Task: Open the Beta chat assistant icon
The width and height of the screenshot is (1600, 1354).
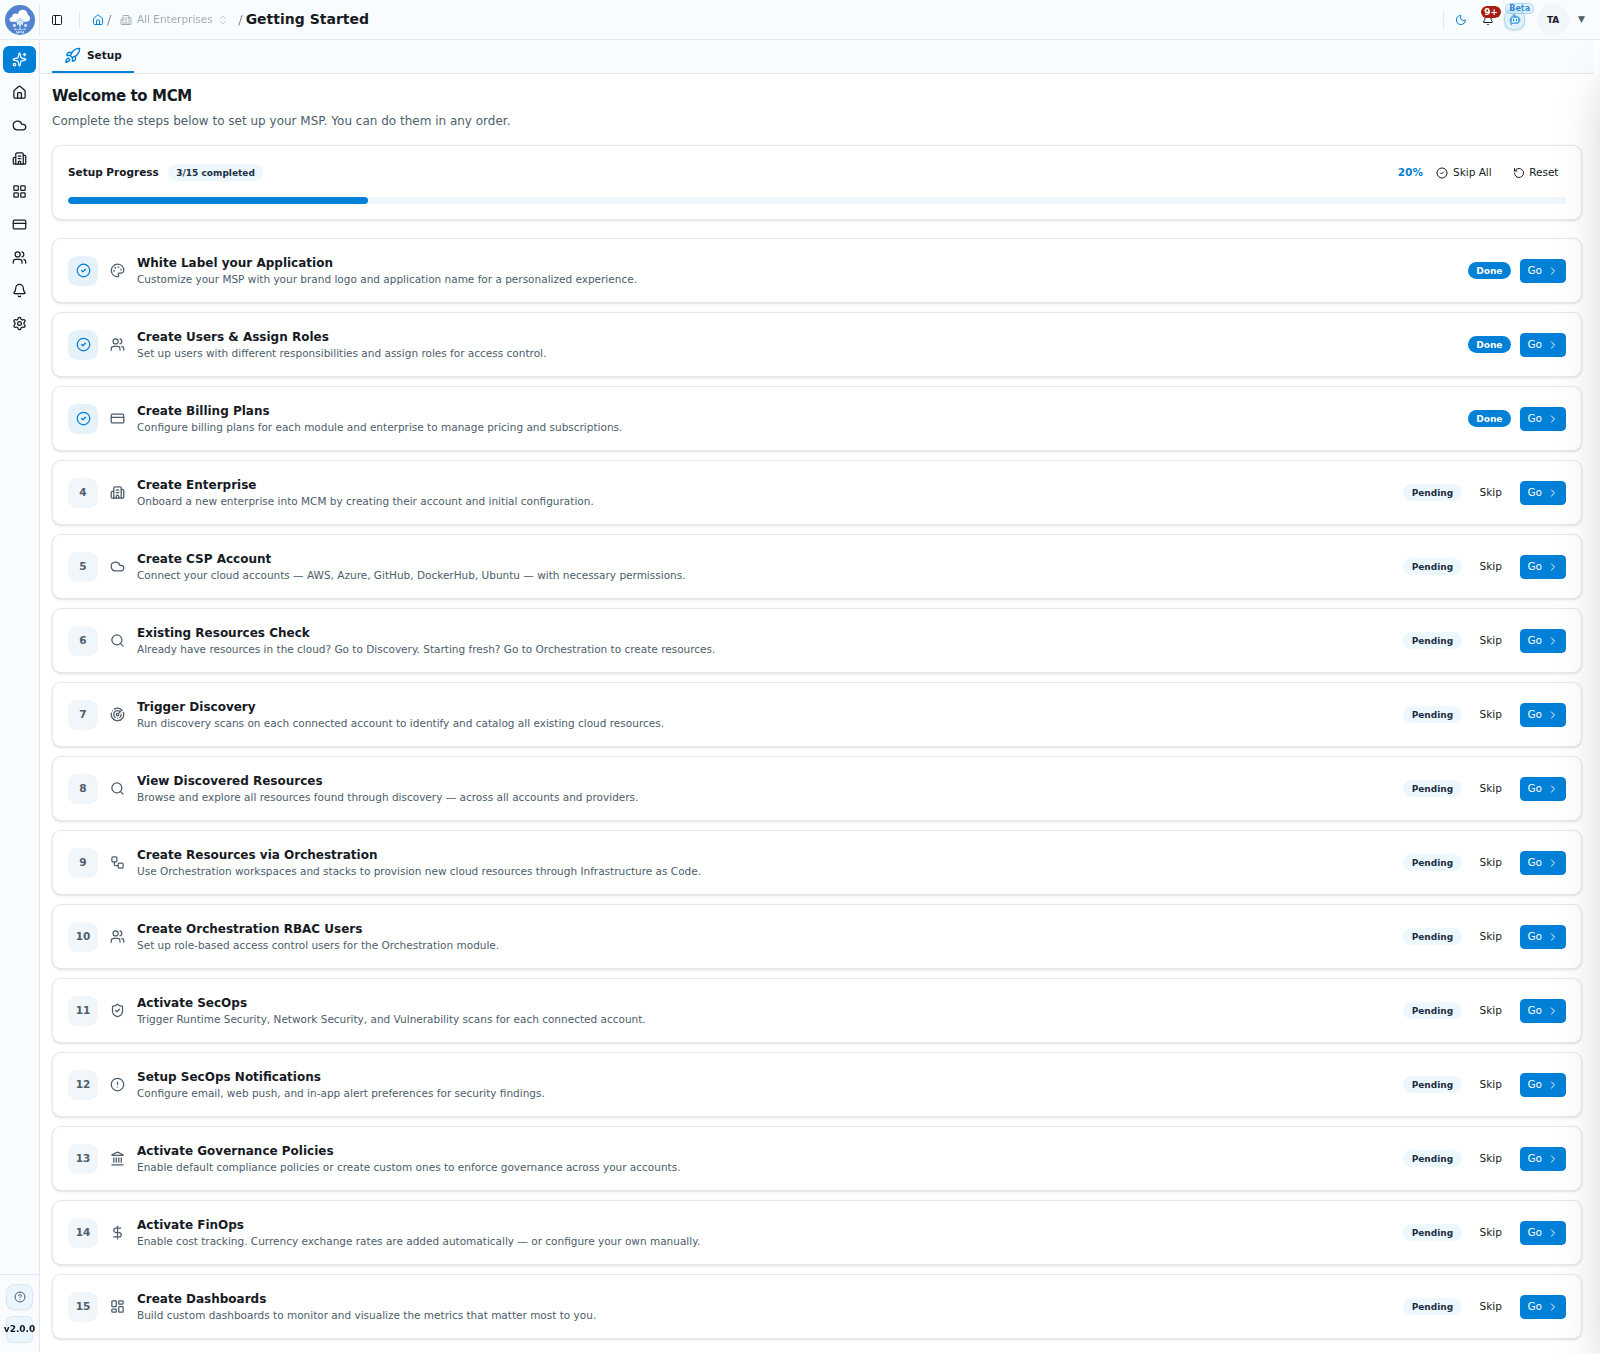Action: pos(1515,19)
